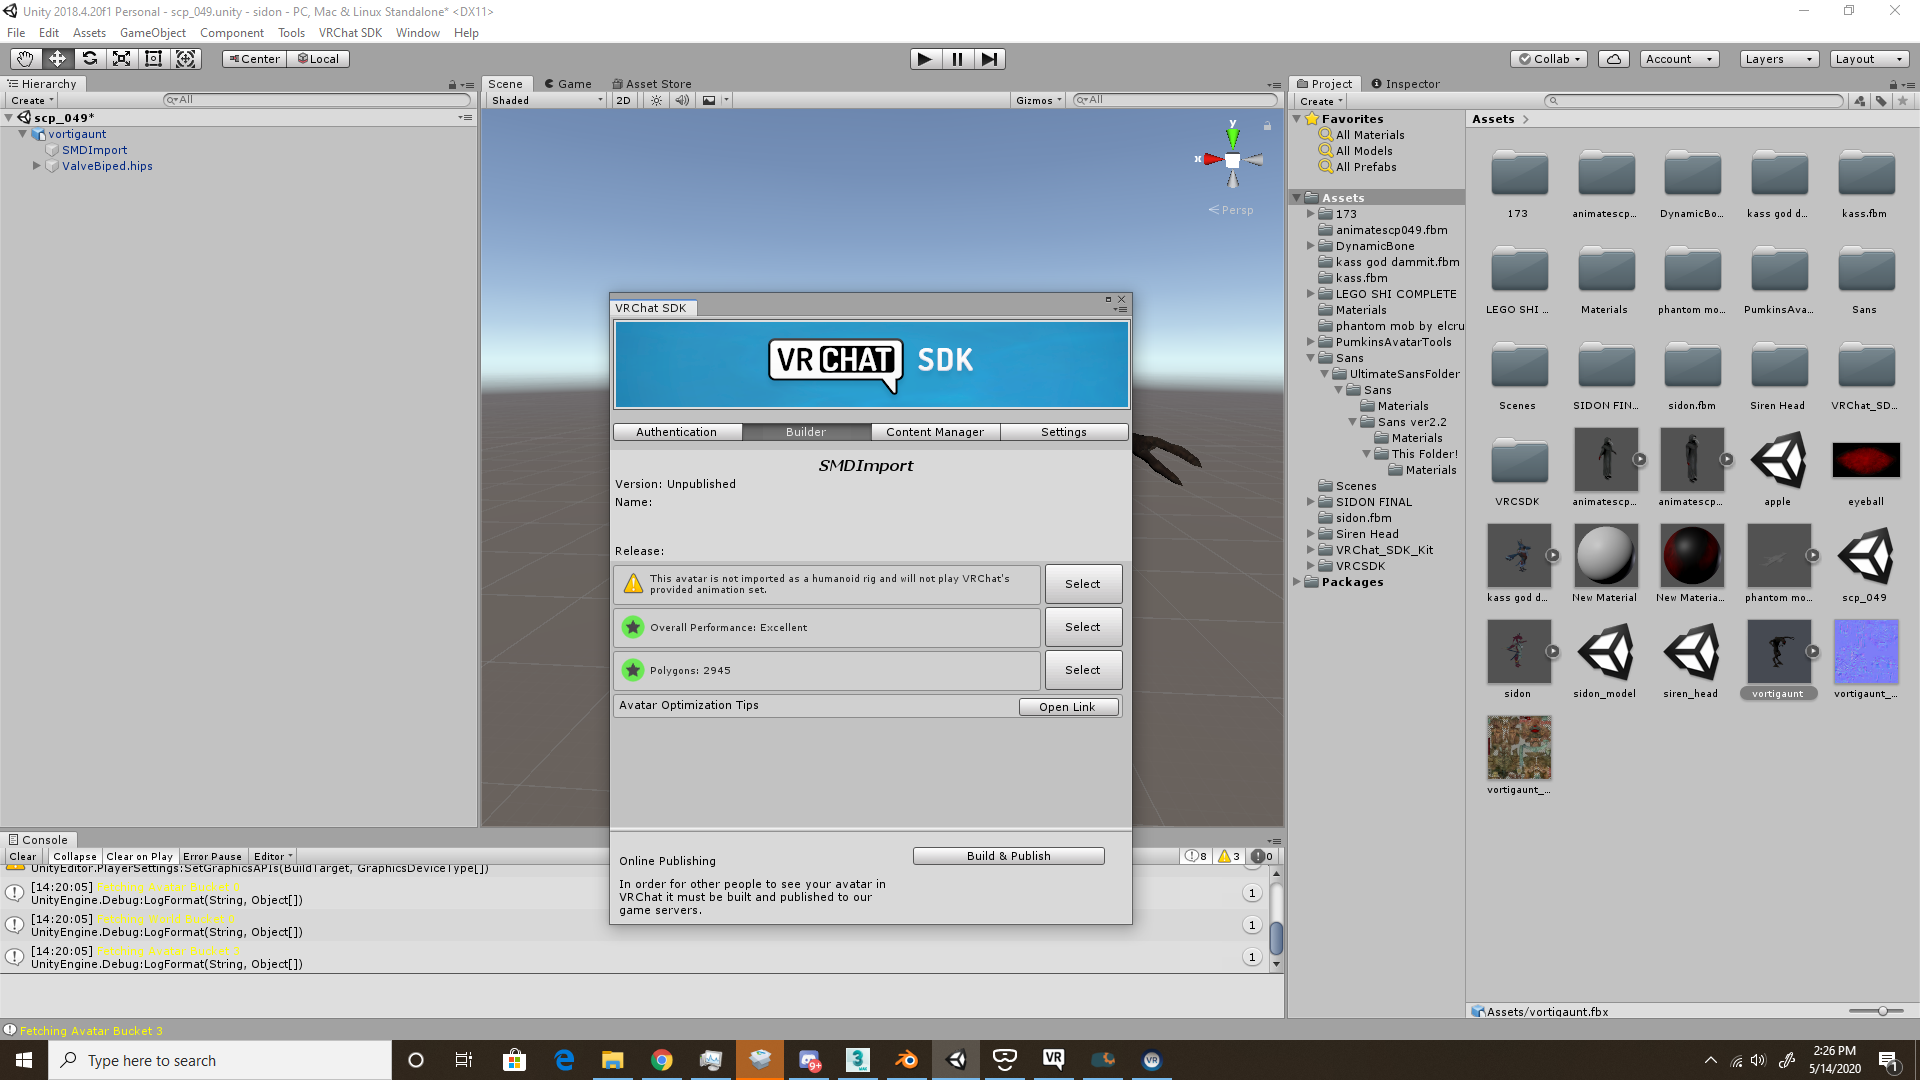Click the Play button

tap(925, 59)
